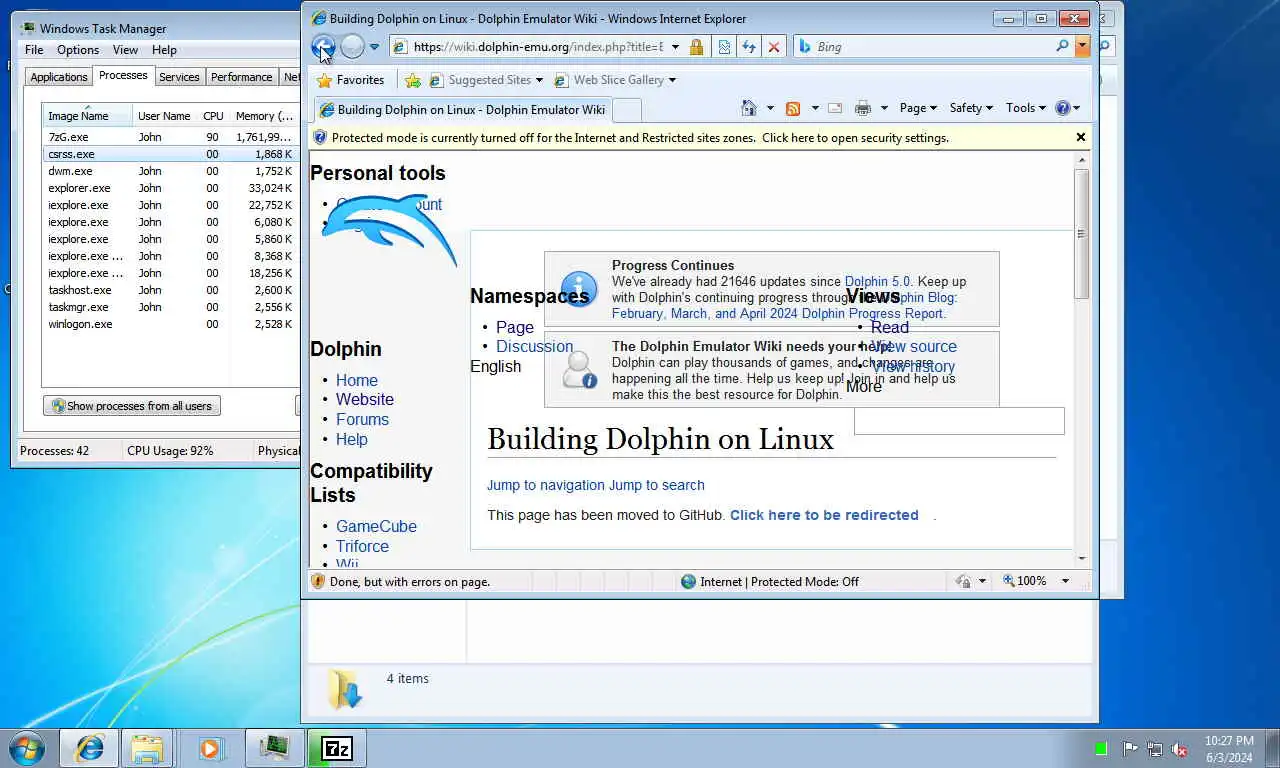Switch to the Applications tab
The width and height of the screenshot is (1280, 768).
58,77
